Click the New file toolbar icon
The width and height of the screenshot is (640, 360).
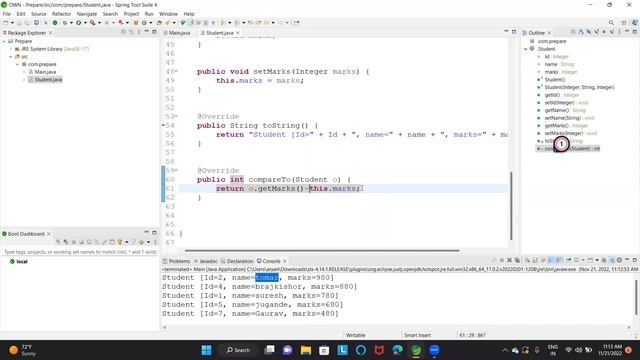pos(6,23)
